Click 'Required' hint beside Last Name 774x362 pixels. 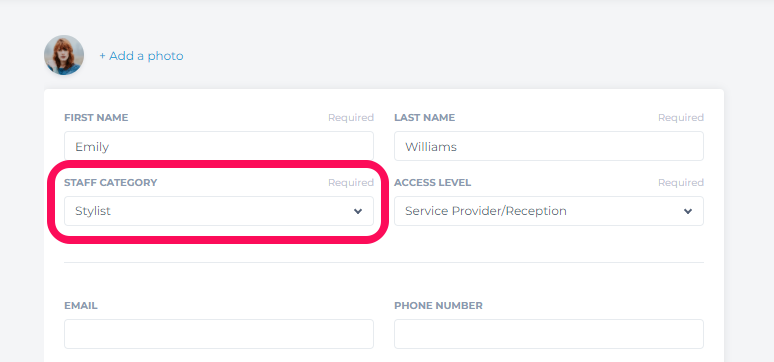tap(681, 118)
